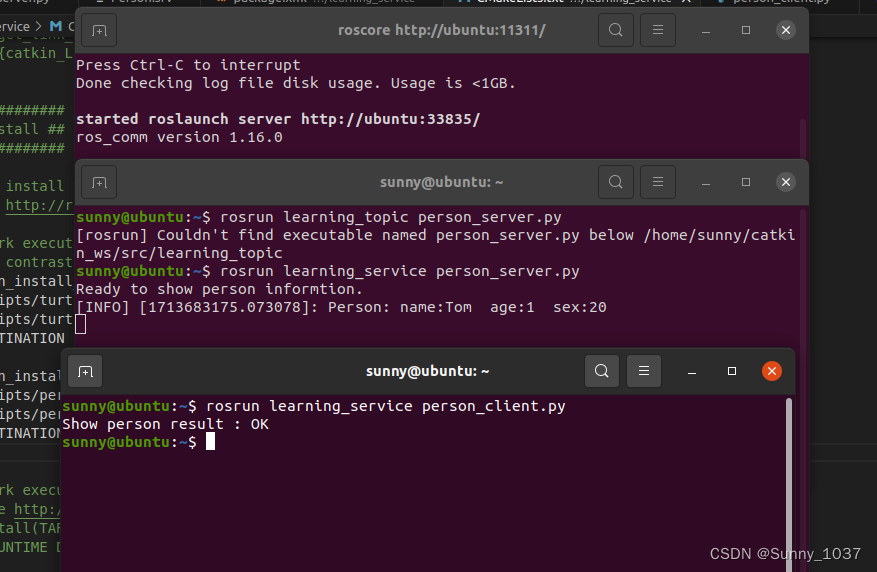
Task: Click roscore window title 'roscore http://ubuntu:11311/'
Action: [441, 30]
